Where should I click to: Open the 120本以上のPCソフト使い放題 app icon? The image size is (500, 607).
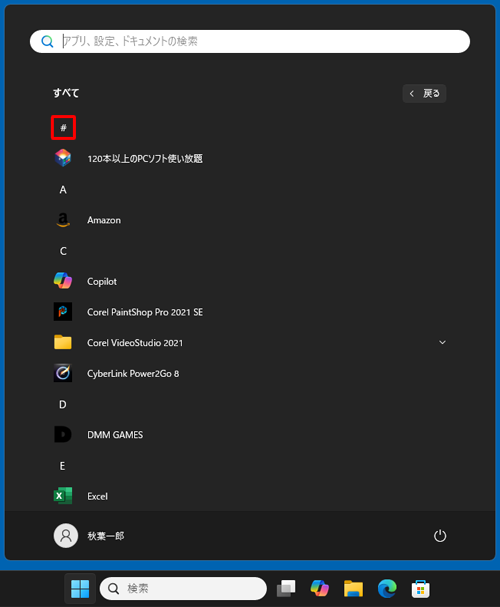click(x=63, y=158)
